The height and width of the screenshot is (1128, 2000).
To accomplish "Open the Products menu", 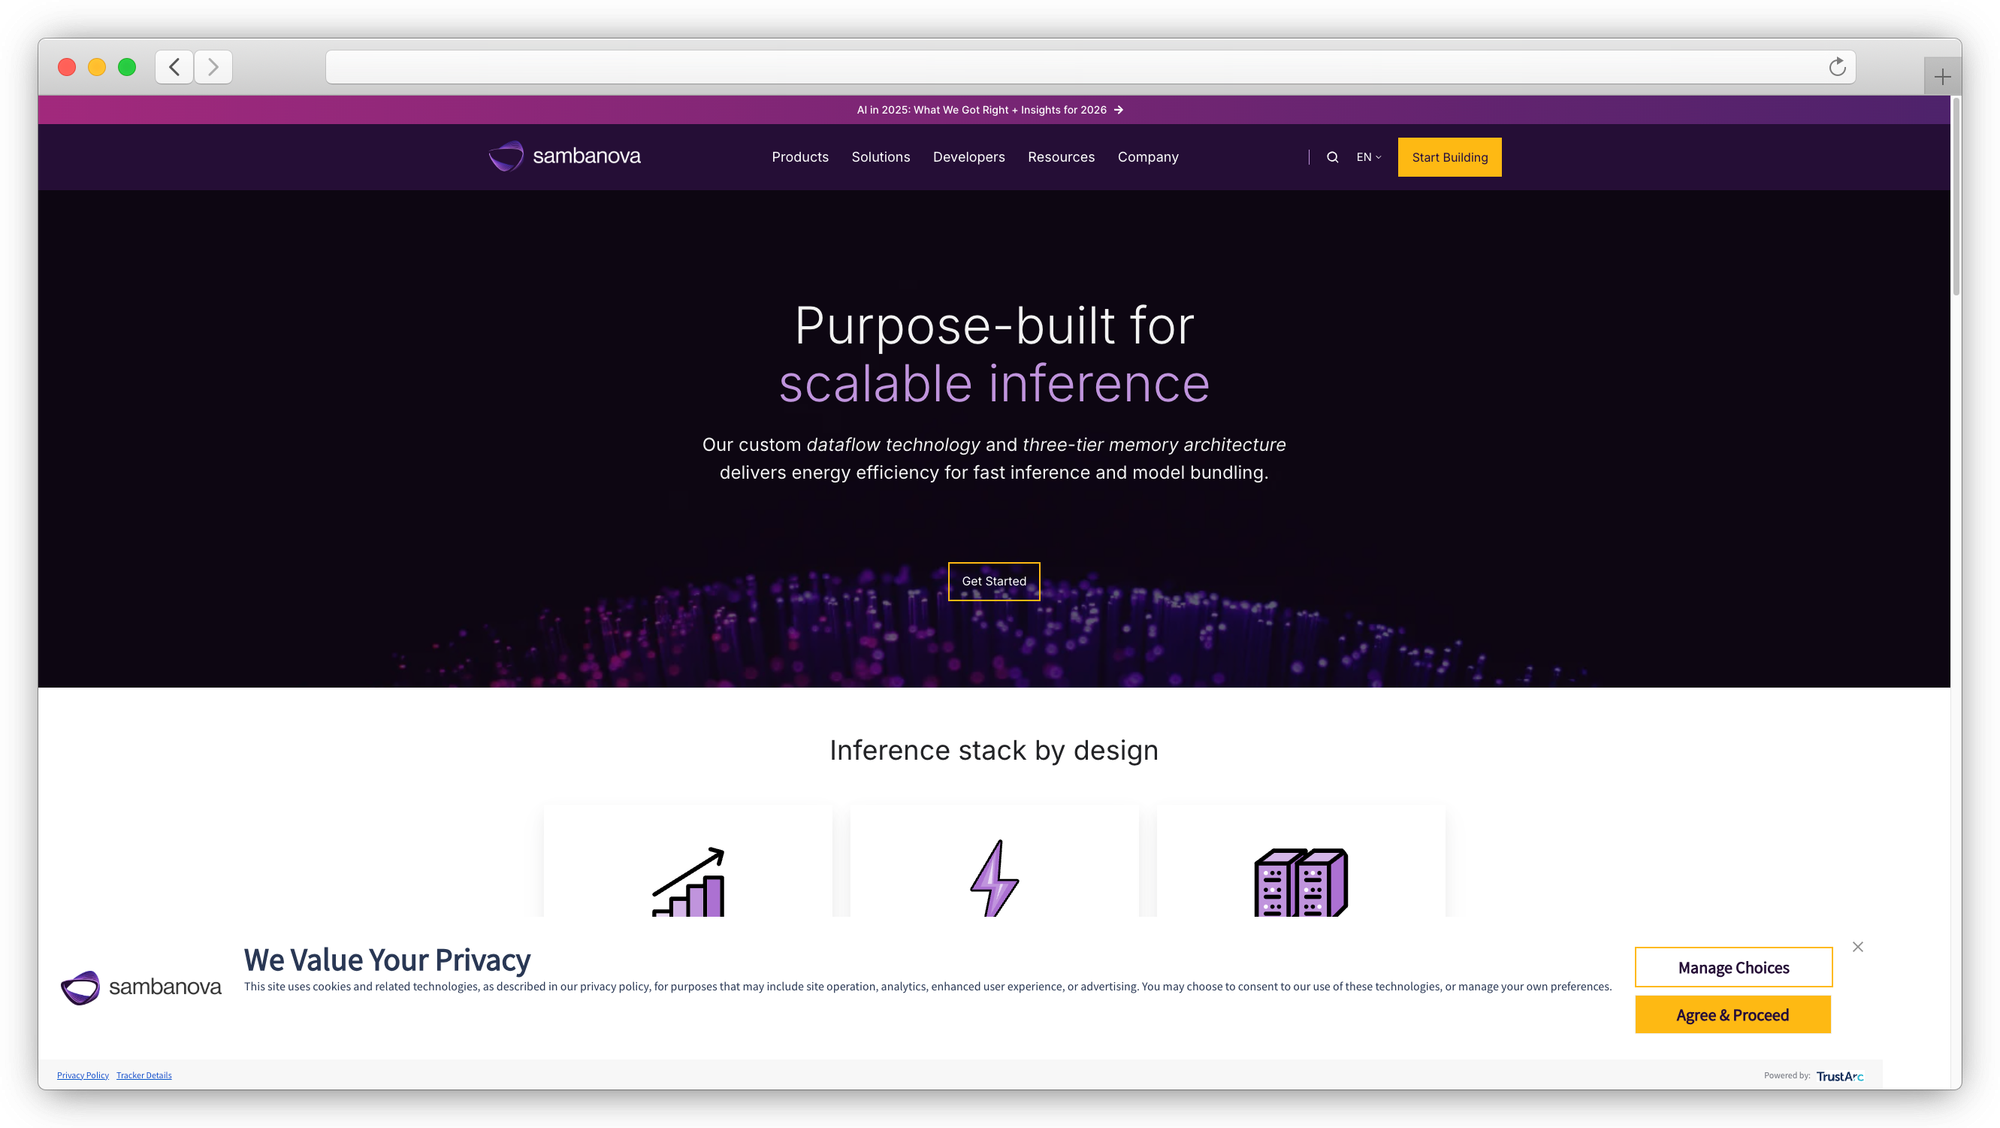I will click(x=800, y=157).
